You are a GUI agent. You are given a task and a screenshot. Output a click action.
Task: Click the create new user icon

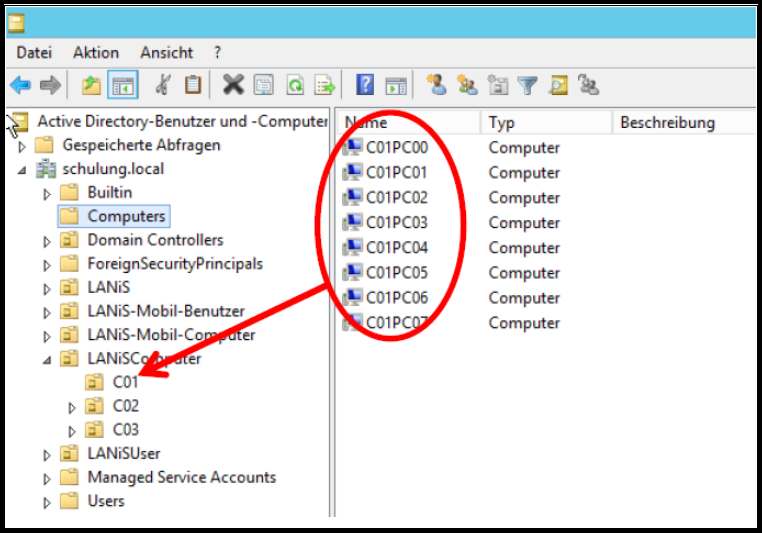click(x=436, y=86)
